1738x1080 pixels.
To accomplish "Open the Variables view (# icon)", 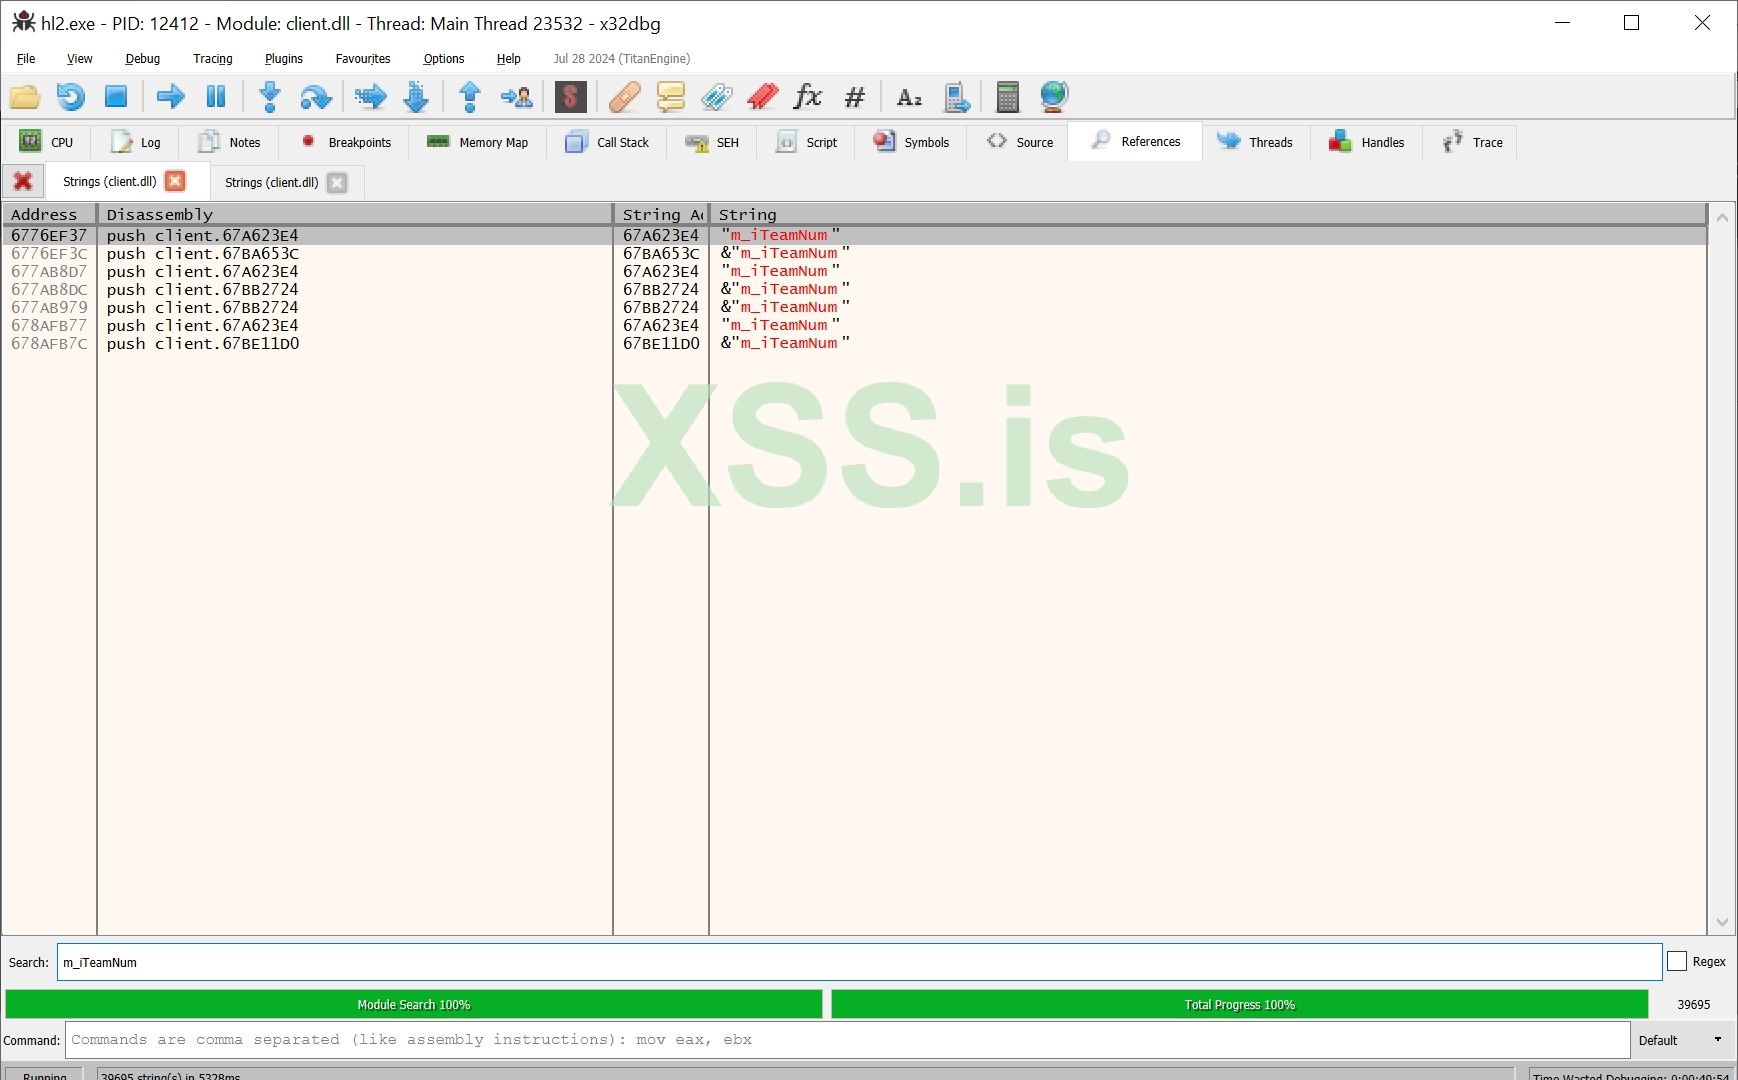I will tap(854, 97).
